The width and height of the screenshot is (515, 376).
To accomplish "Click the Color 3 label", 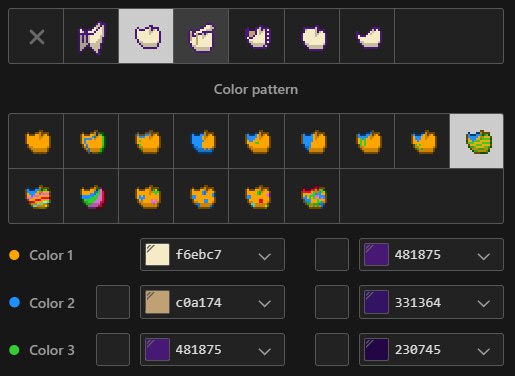I will 52,350.
